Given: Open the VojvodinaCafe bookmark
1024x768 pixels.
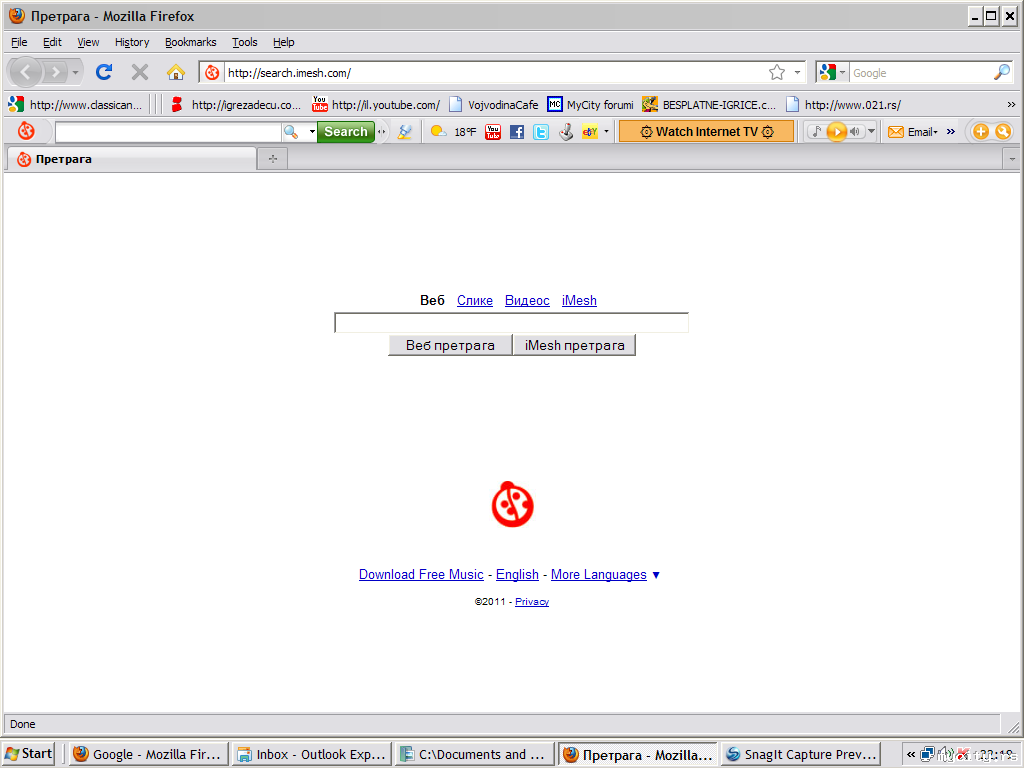Looking at the screenshot, I should 494,104.
